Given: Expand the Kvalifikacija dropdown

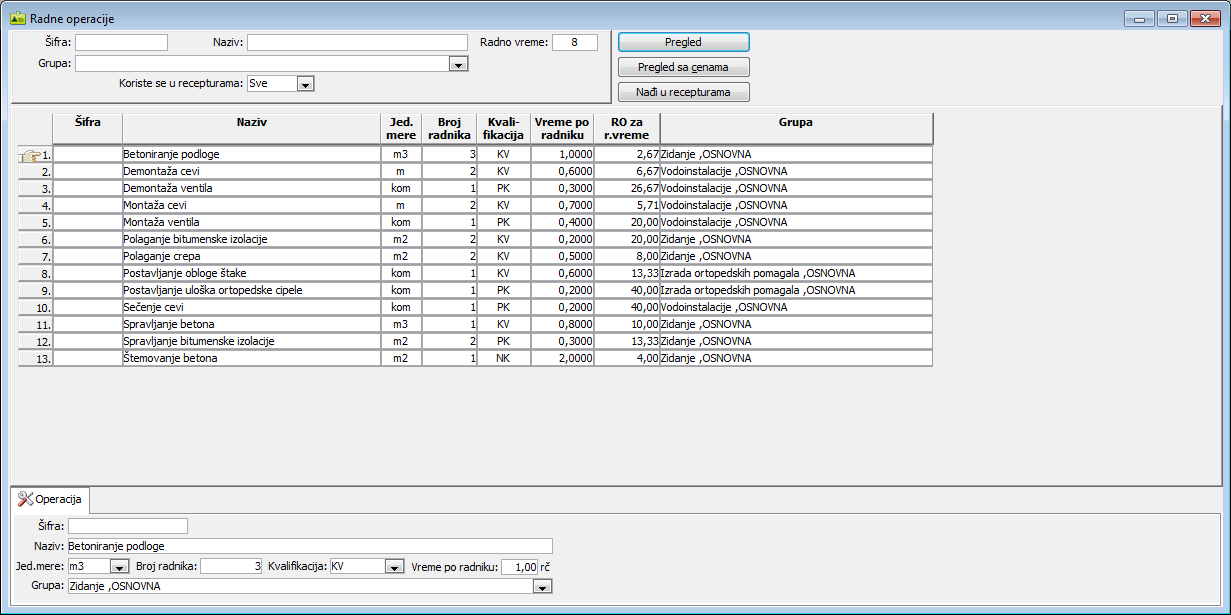Looking at the screenshot, I should pyautogui.click(x=394, y=567).
